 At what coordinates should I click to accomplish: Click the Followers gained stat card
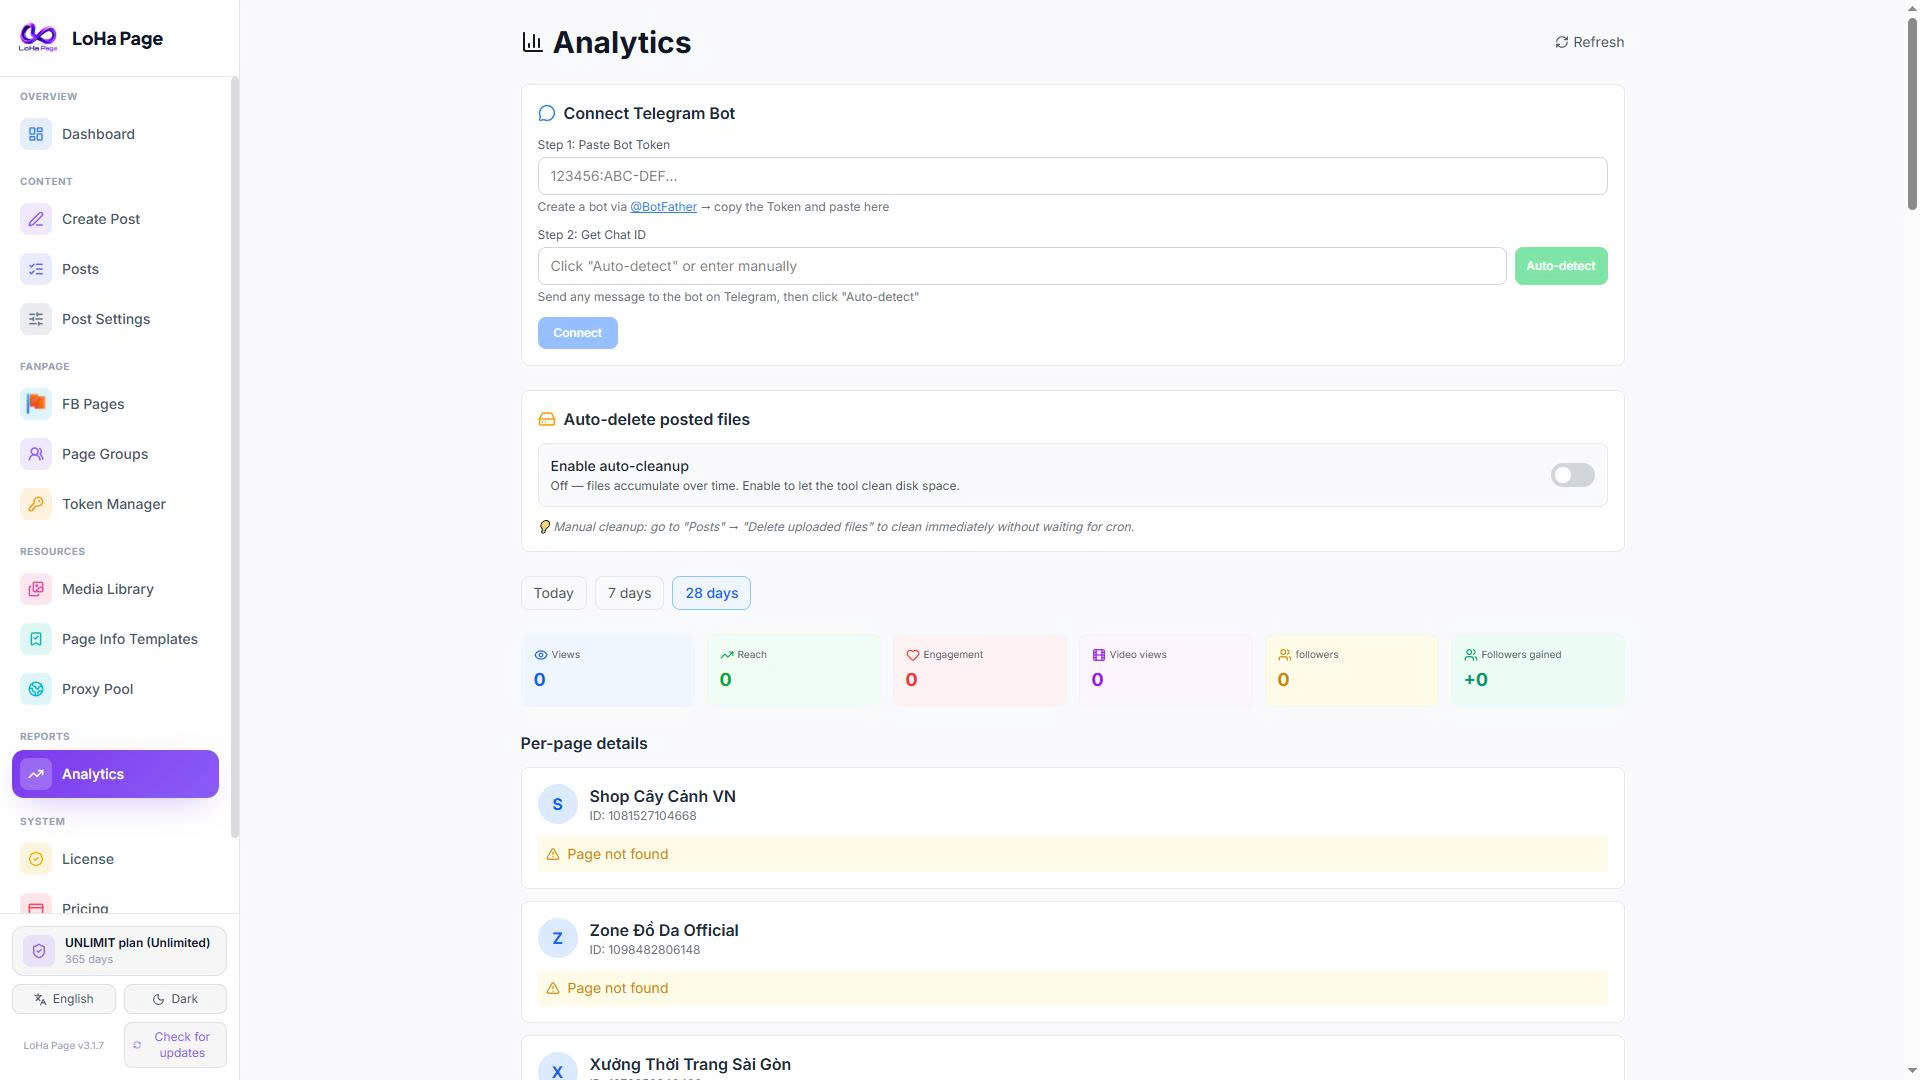[x=1537, y=670]
